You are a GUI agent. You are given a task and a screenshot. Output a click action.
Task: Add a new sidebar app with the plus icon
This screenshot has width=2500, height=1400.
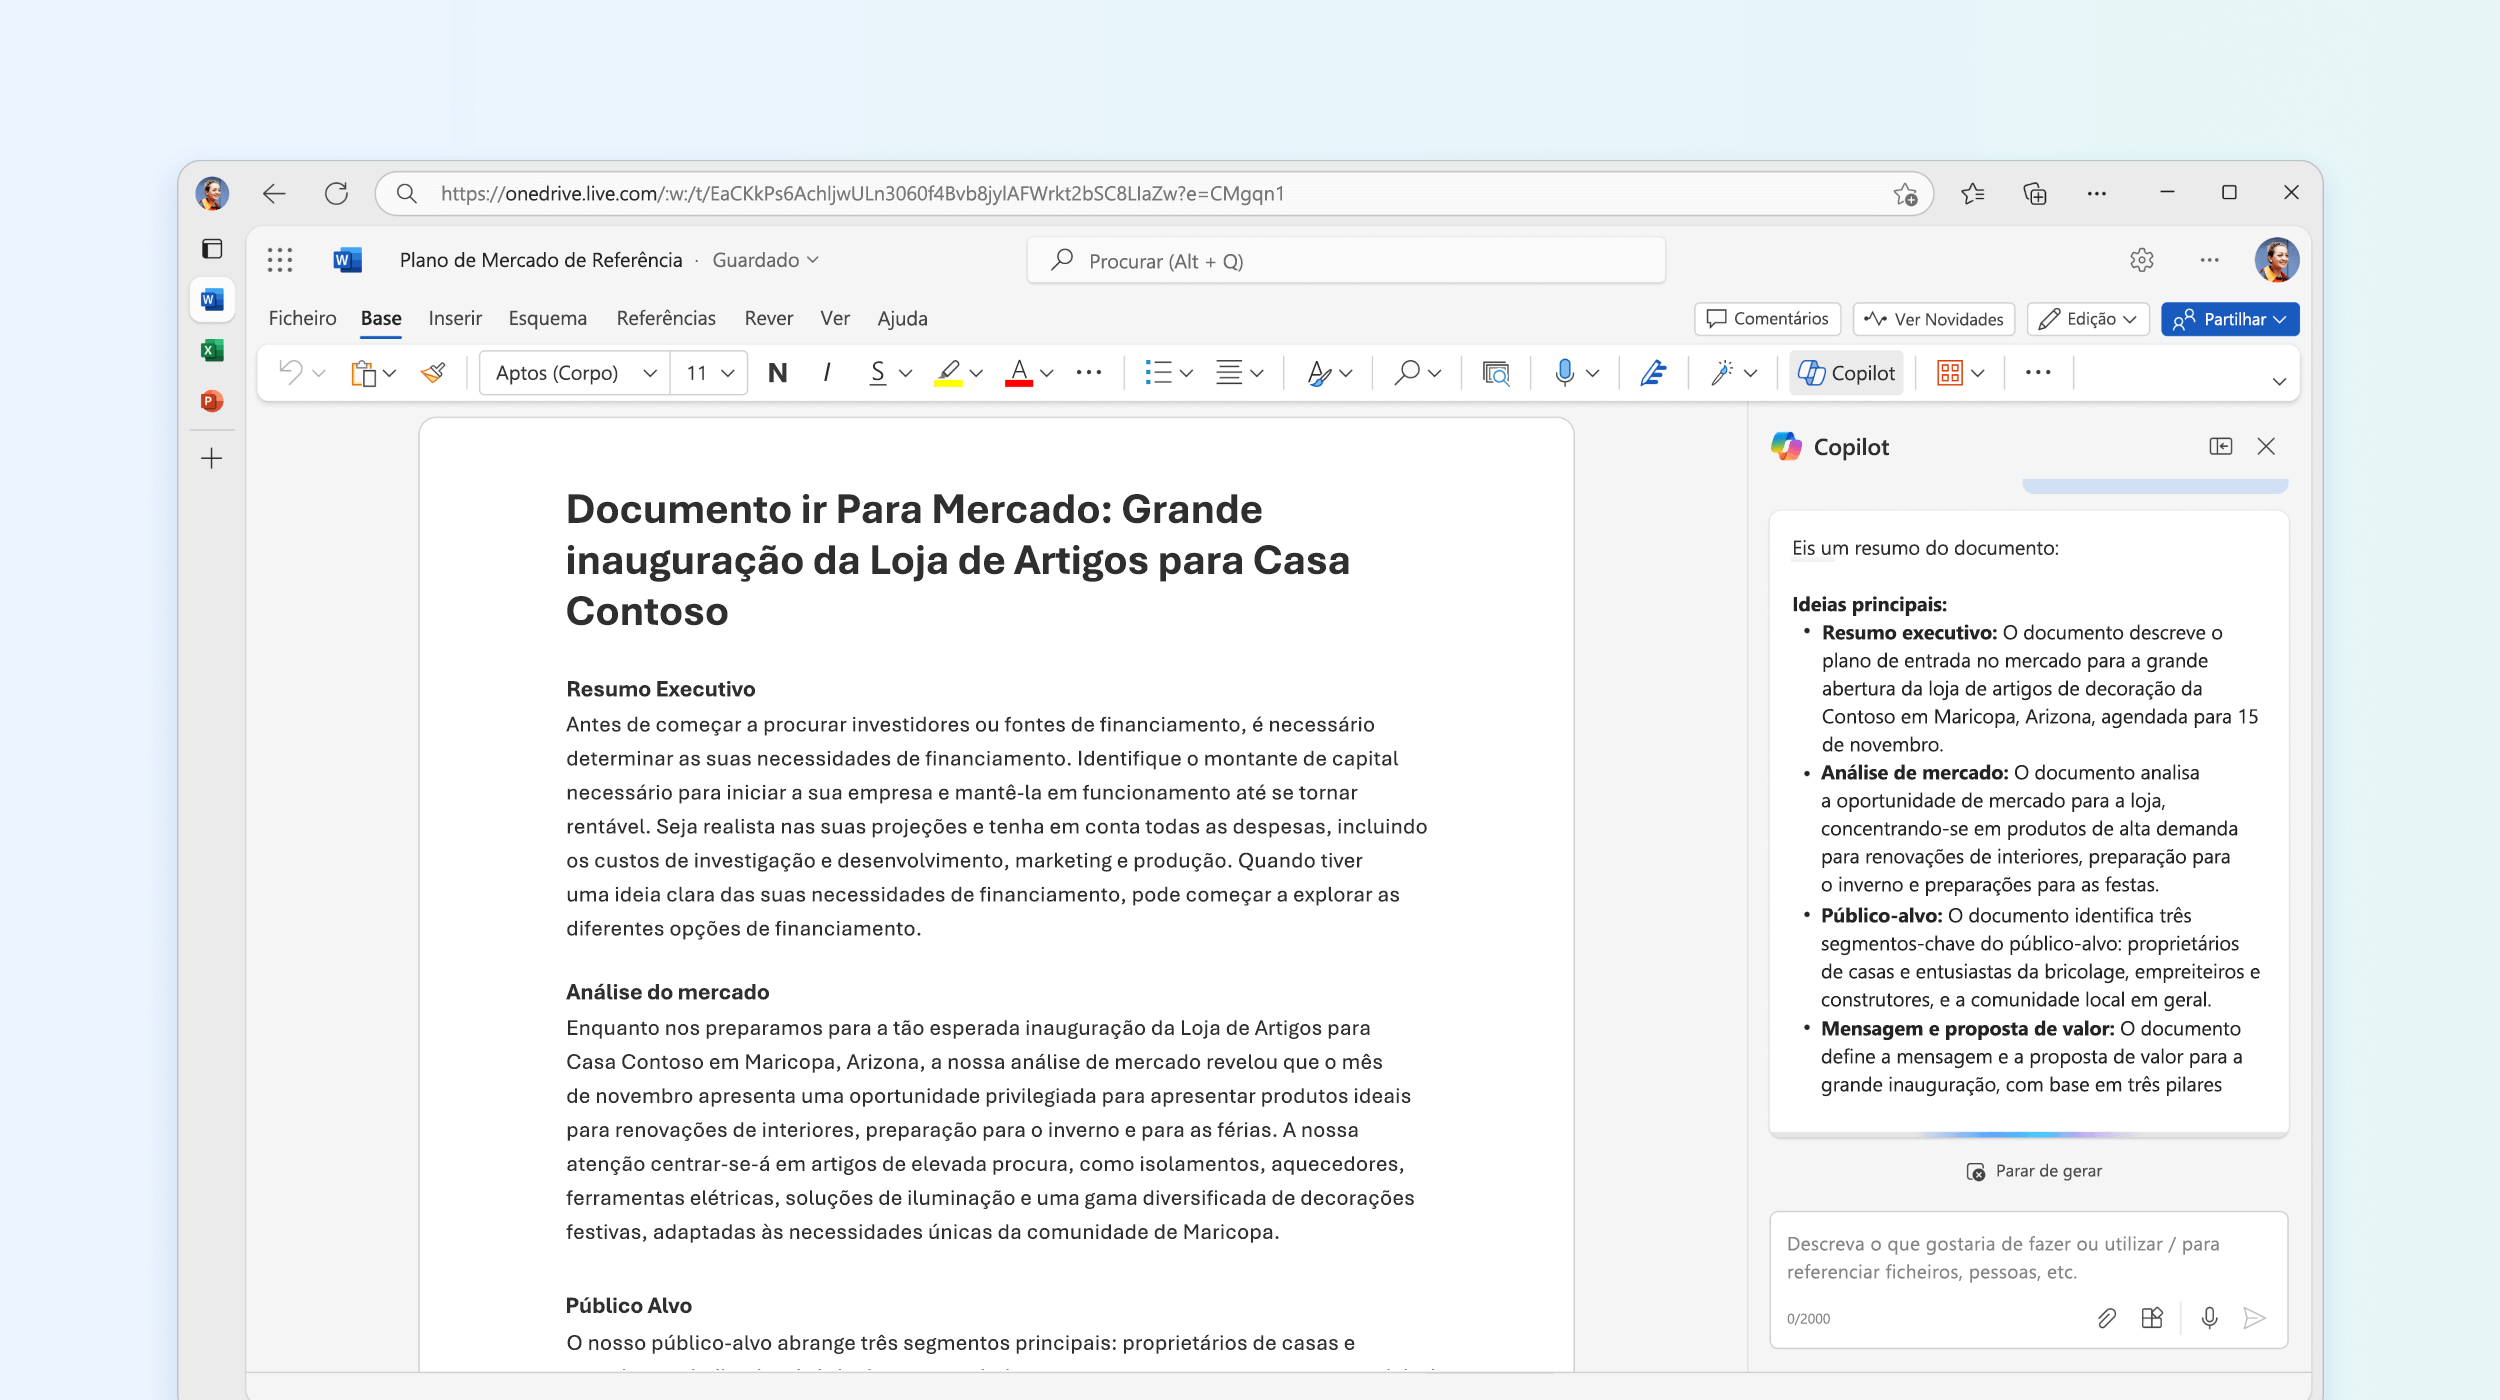pyautogui.click(x=212, y=459)
